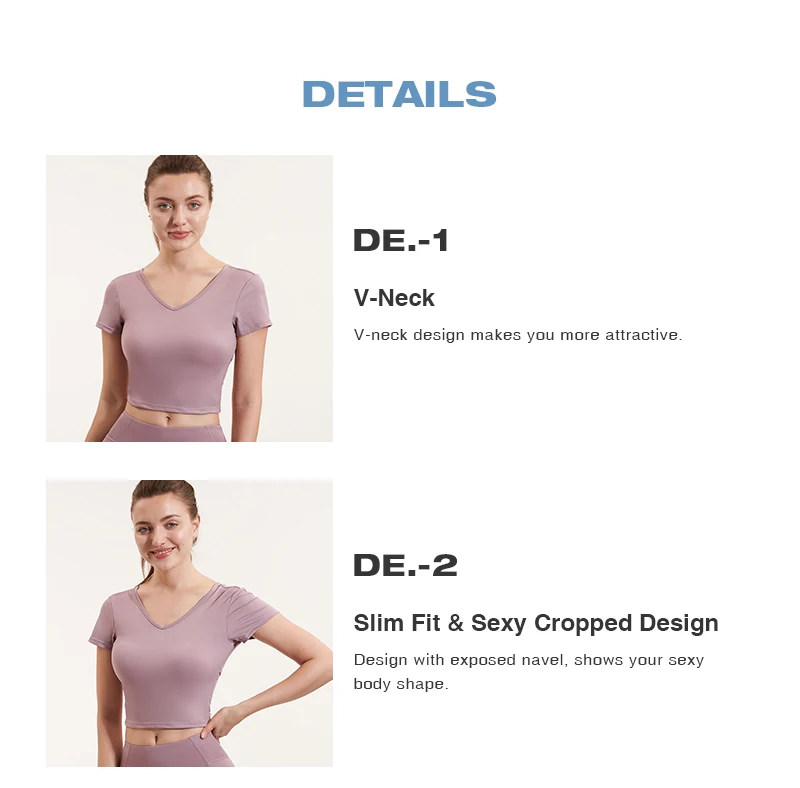Click the leggings waistband in the lower photo
The height and width of the screenshot is (788, 800).
point(176,746)
